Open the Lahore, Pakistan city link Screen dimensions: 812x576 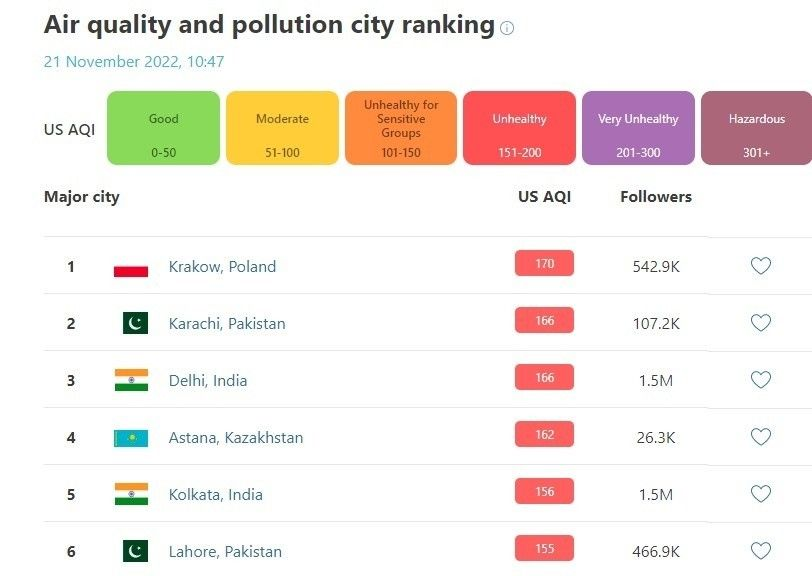click(225, 552)
